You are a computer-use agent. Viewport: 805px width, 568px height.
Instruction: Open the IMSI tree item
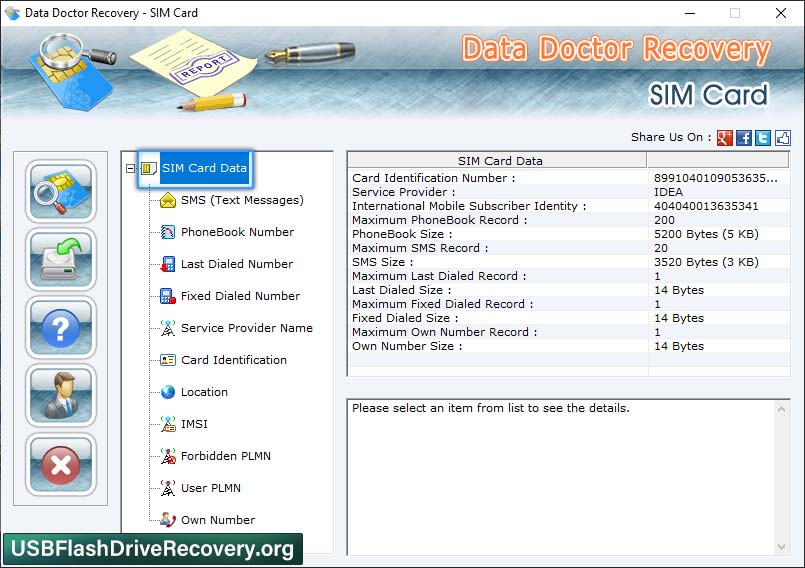194,424
